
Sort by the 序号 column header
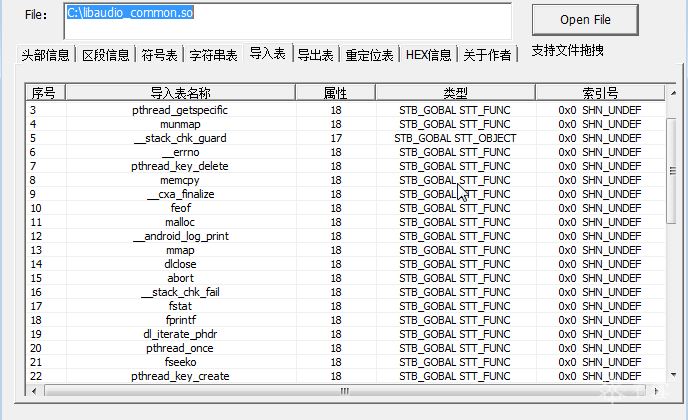pyautogui.click(x=46, y=93)
